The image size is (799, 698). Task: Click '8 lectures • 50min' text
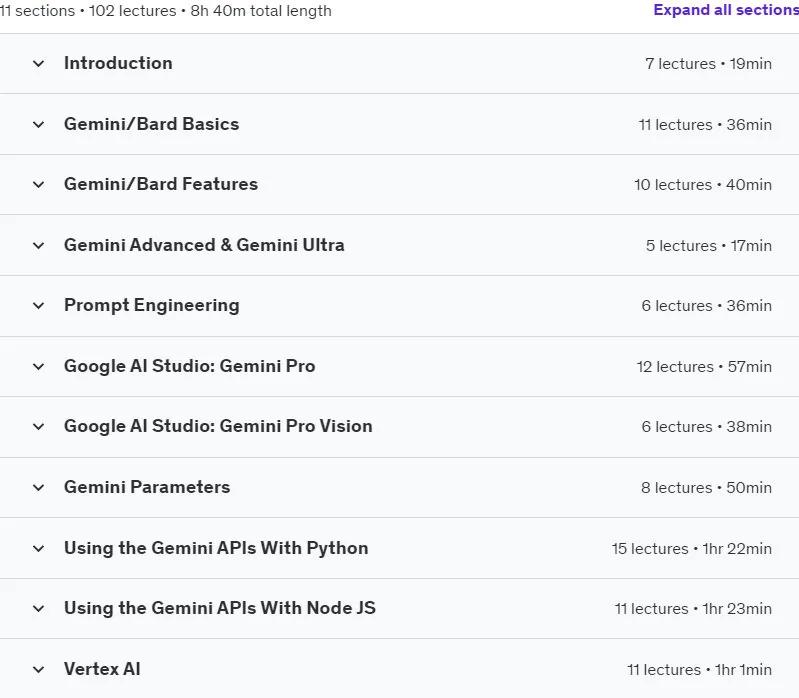click(x=706, y=488)
